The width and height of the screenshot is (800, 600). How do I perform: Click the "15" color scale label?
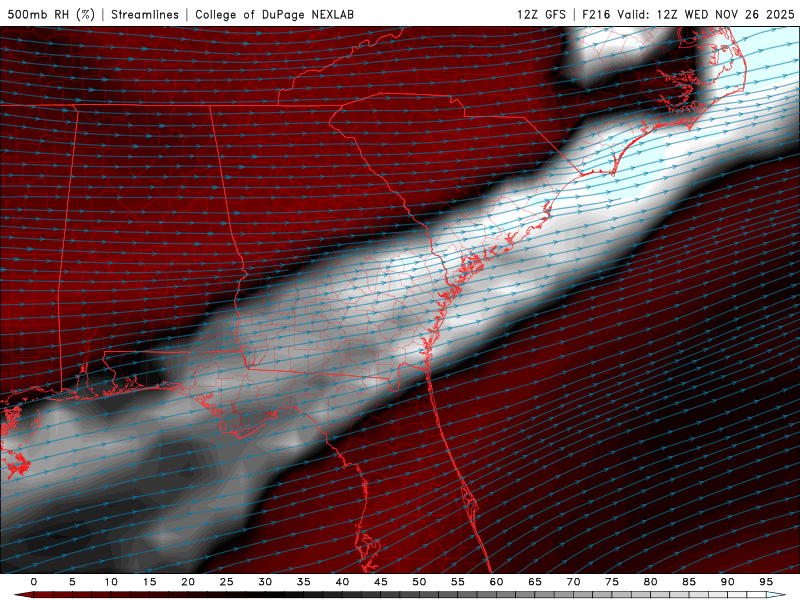(x=149, y=582)
